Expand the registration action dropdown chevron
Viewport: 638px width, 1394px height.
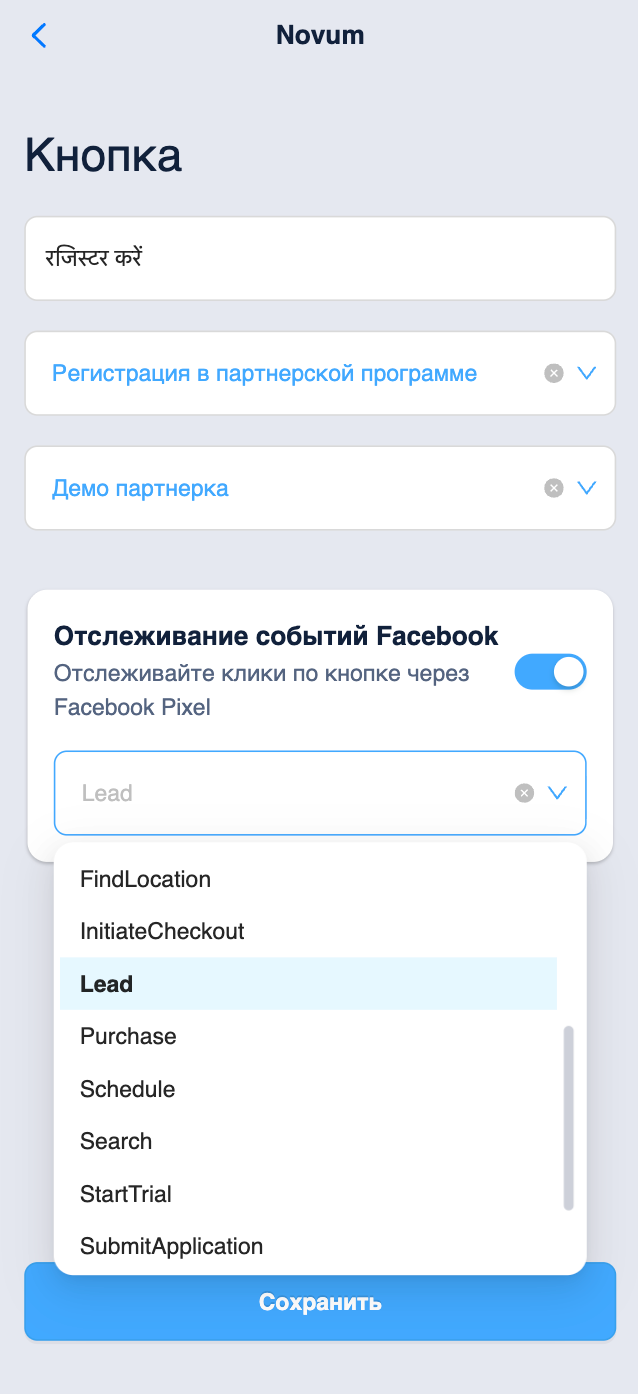pos(587,373)
